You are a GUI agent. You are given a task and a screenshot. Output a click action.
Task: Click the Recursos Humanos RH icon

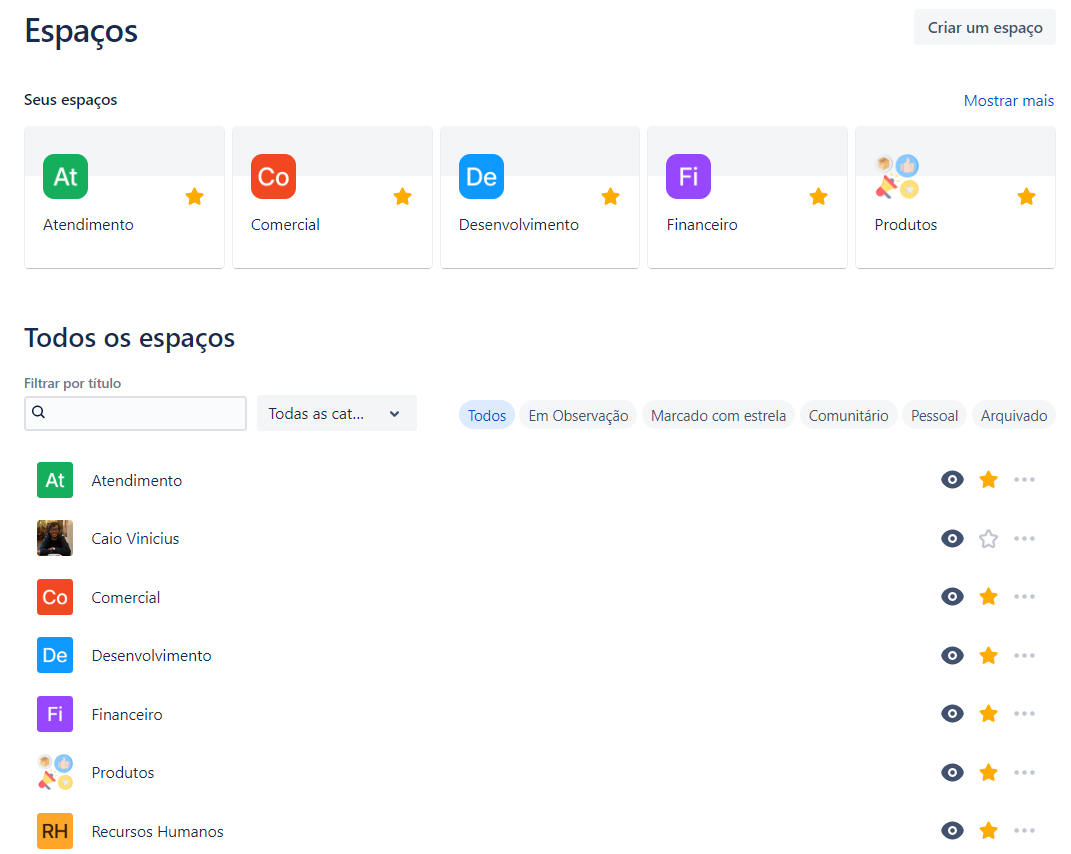(x=55, y=831)
